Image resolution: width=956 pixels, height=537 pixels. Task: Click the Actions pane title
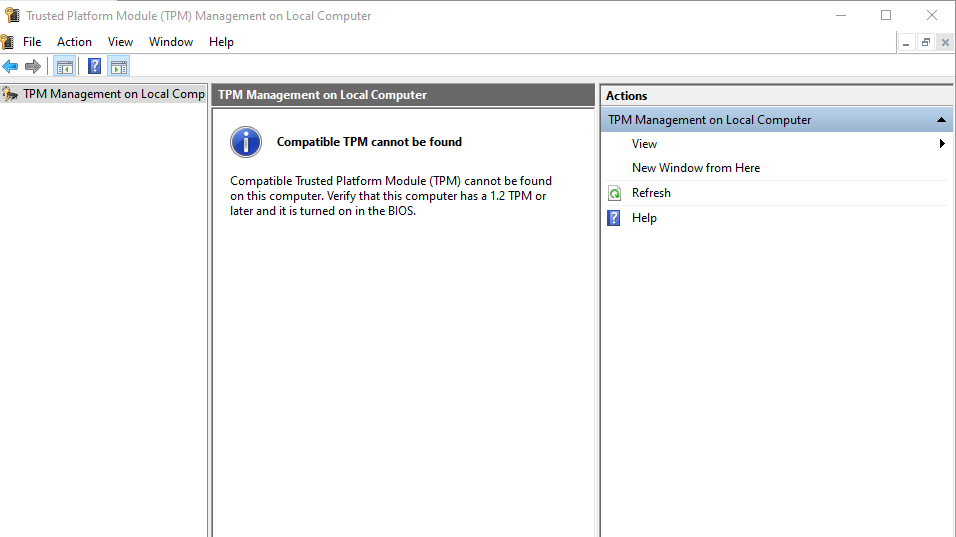626,96
